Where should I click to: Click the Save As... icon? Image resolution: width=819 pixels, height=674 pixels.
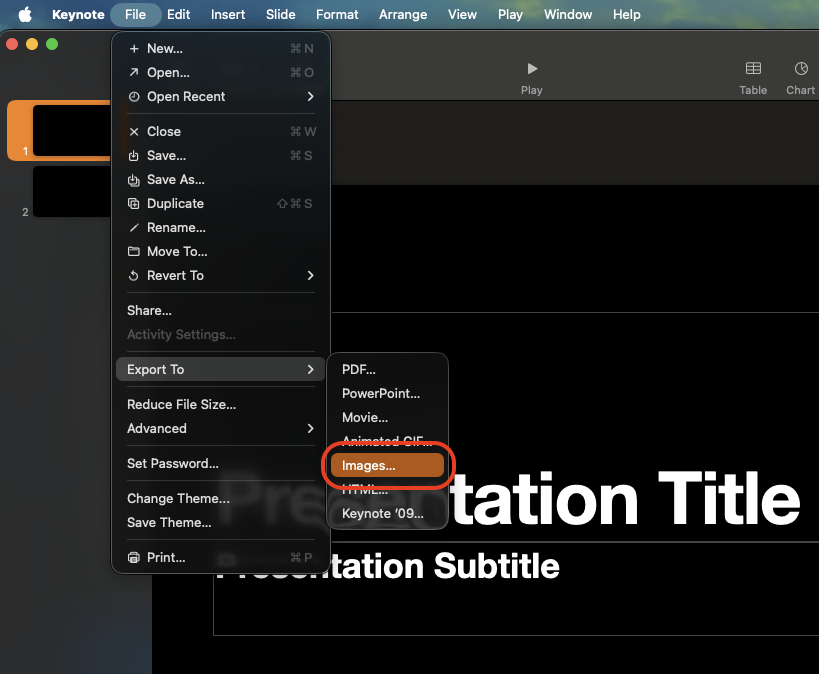(x=134, y=180)
